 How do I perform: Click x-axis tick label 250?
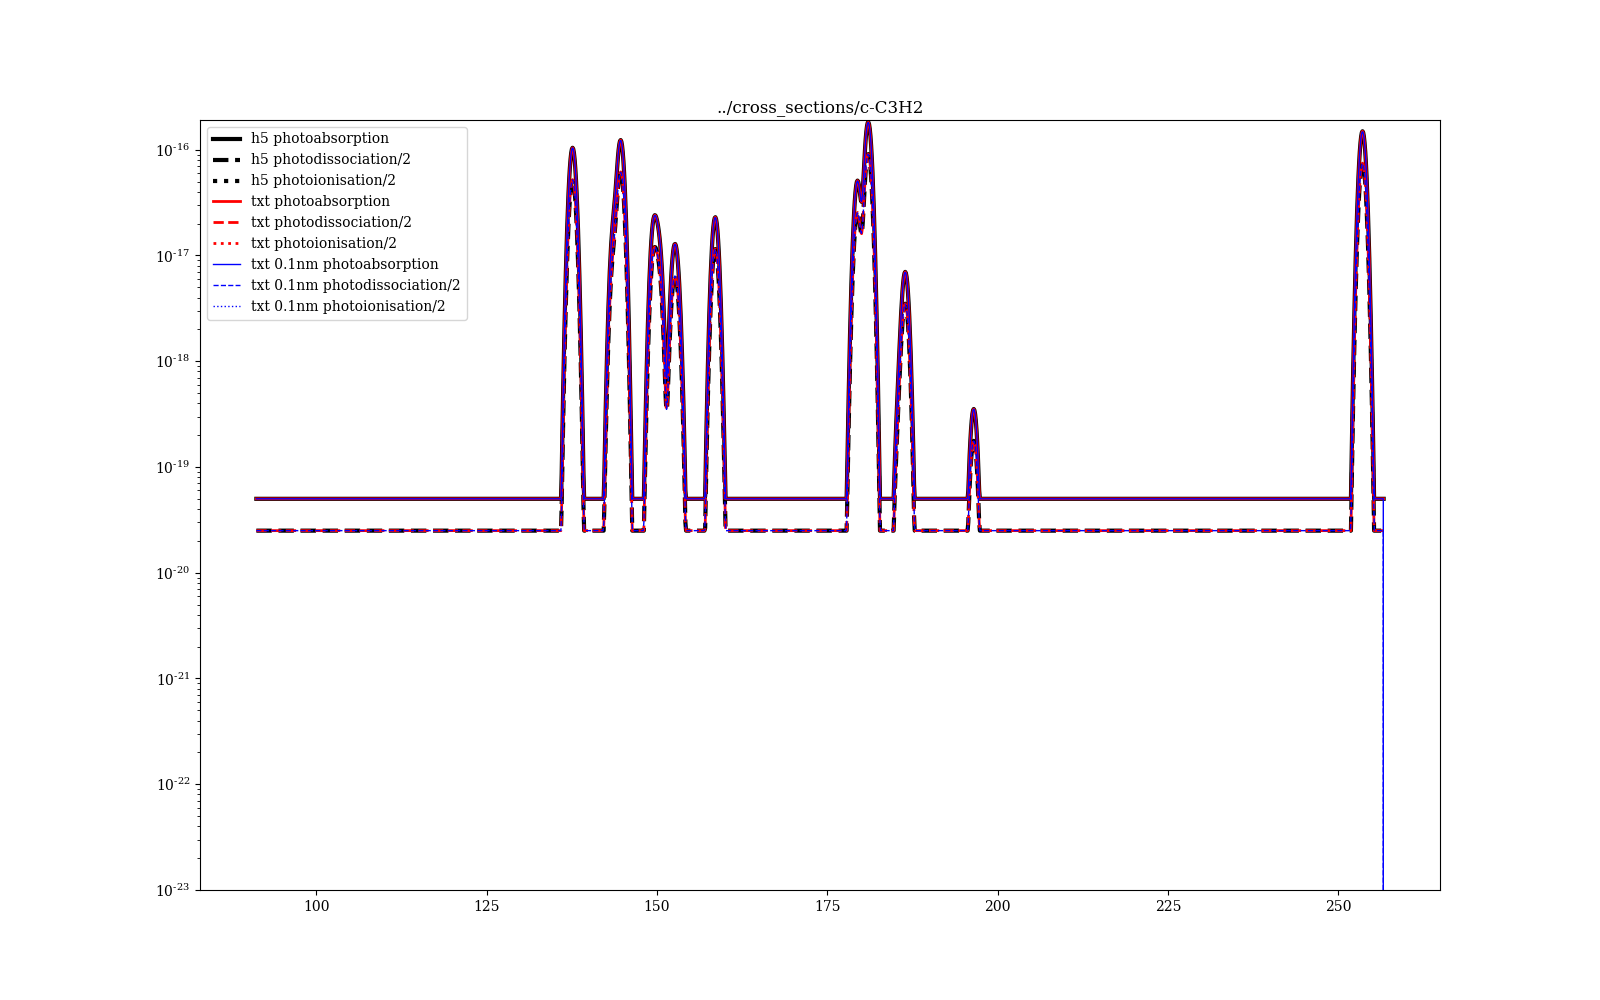point(1338,906)
